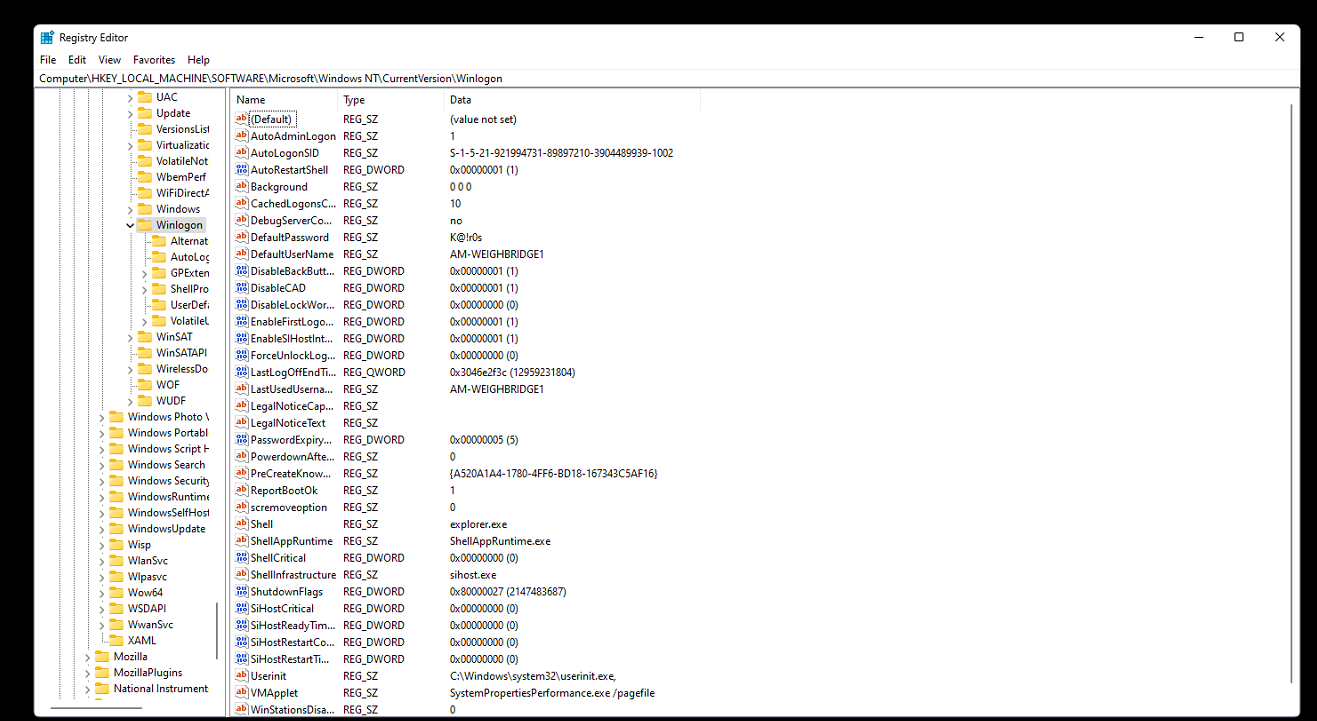
Task: Click the registry path address bar
Action: pos(668,78)
